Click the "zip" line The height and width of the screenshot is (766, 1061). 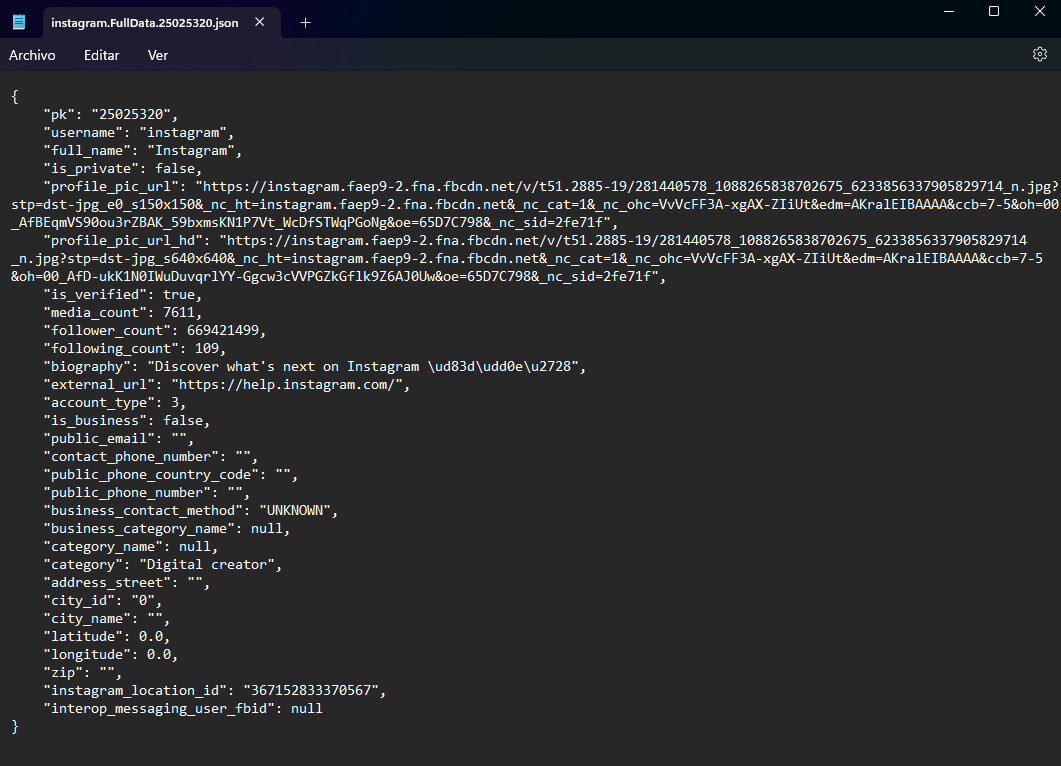tap(83, 673)
